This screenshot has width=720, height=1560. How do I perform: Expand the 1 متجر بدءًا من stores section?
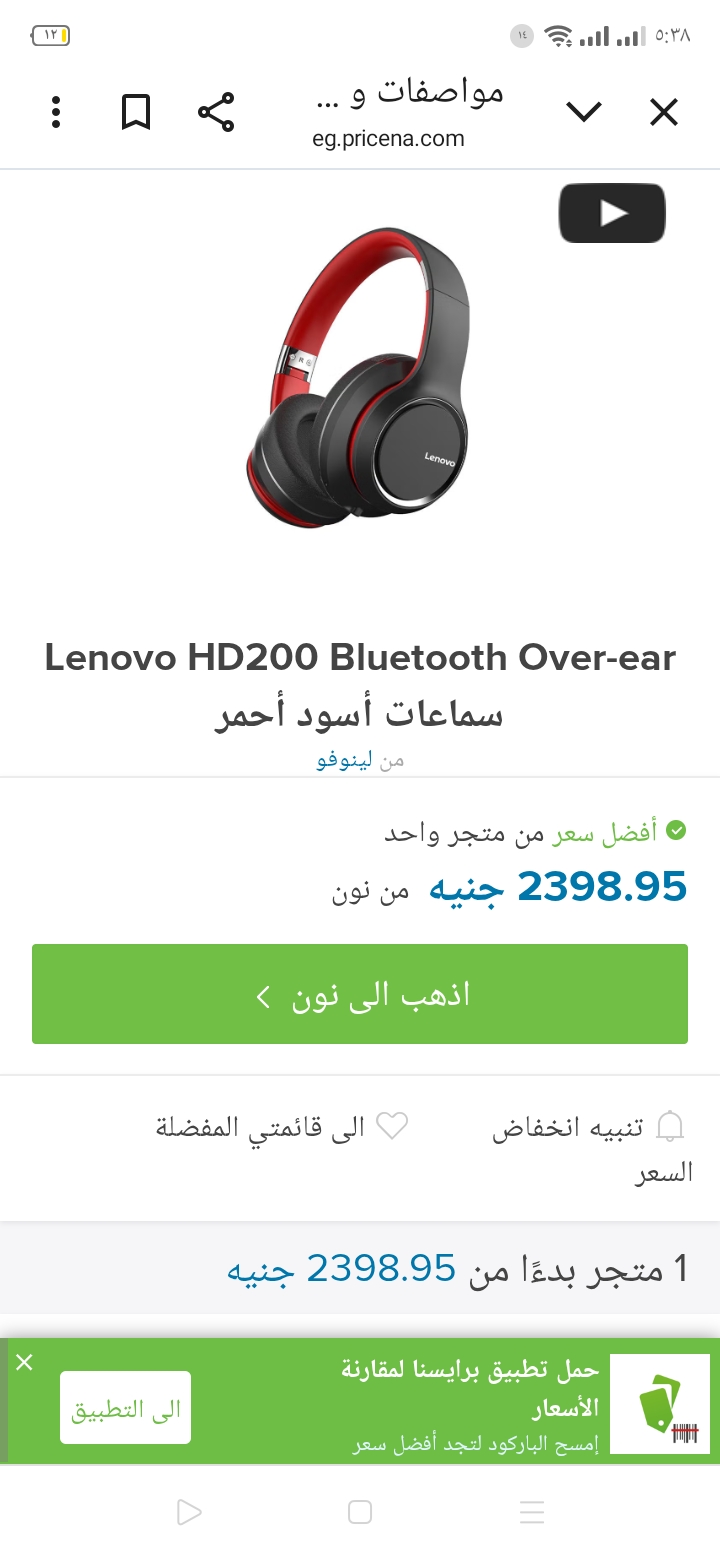[x=360, y=1268]
